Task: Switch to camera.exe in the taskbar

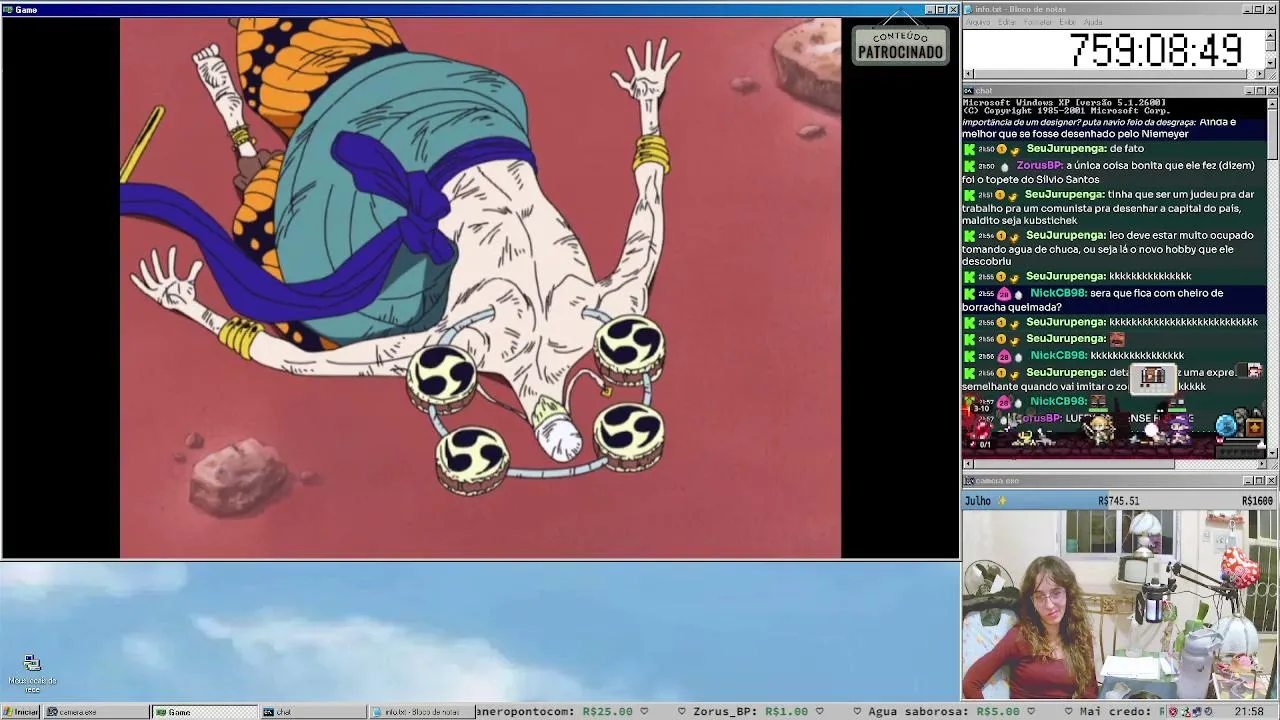Action: (x=96, y=712)
